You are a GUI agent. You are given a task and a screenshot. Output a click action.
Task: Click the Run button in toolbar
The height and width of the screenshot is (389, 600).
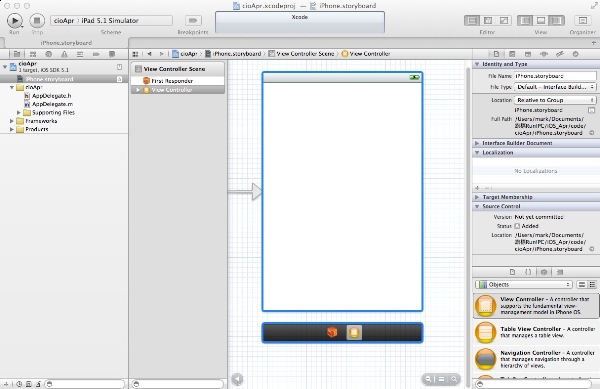coord(15,21)
